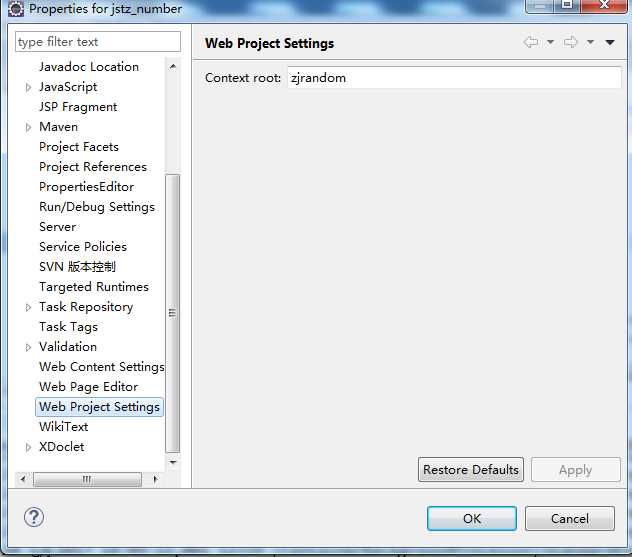Image resolution: width=632 pixels, height=557 pixels.
Task: Click the back navigation arrow icon
Action: 530,42
